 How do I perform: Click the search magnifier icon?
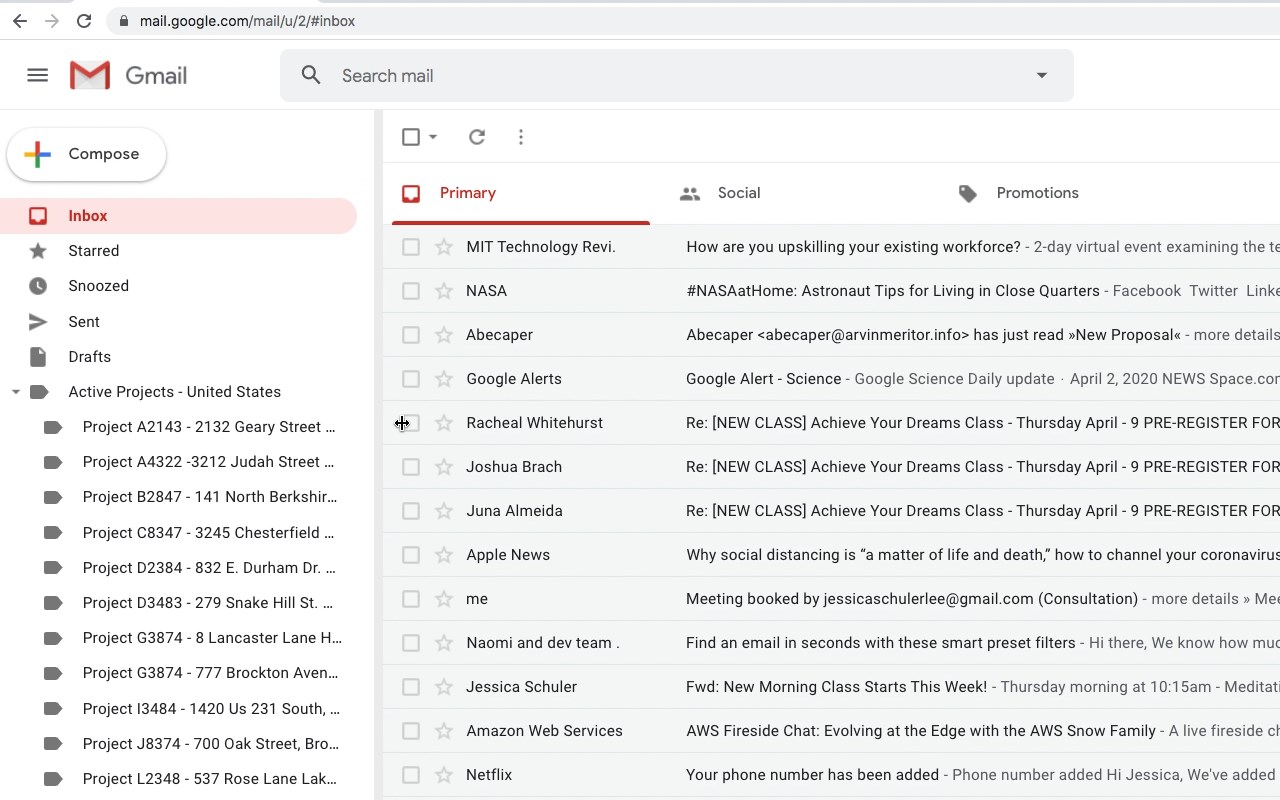[311, 75]
